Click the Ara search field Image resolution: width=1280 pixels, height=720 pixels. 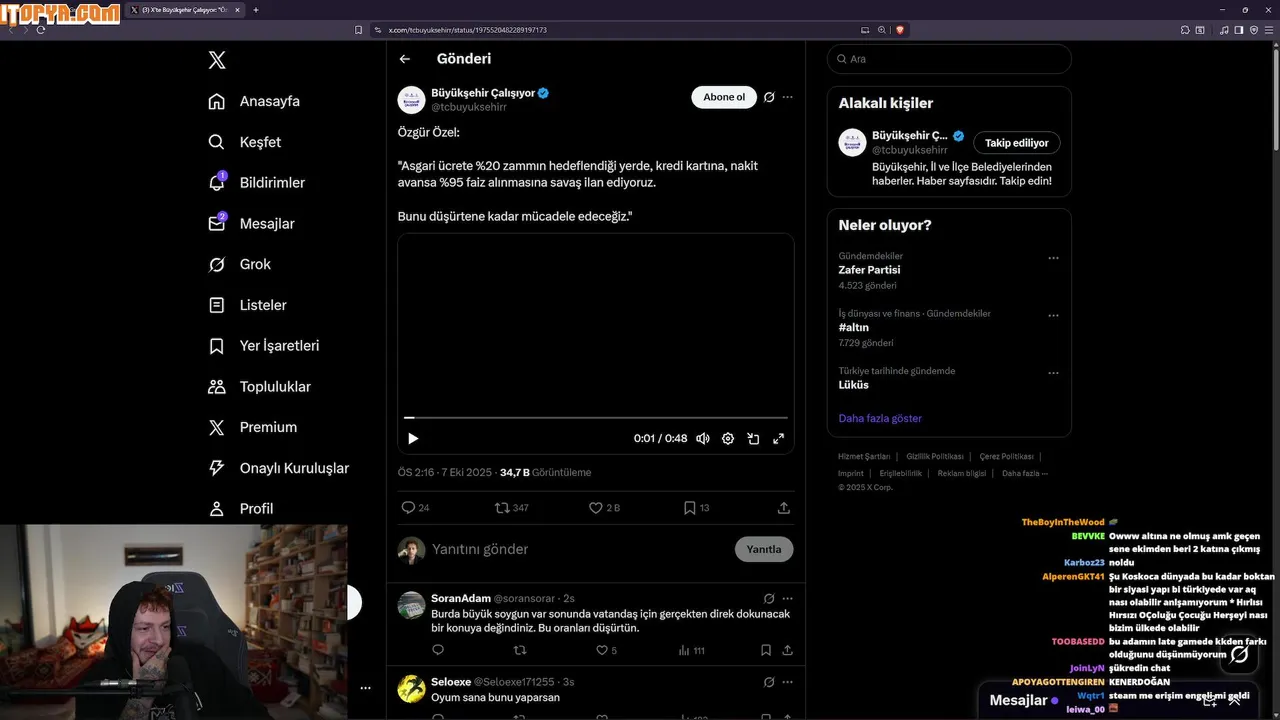pos(949,59)
